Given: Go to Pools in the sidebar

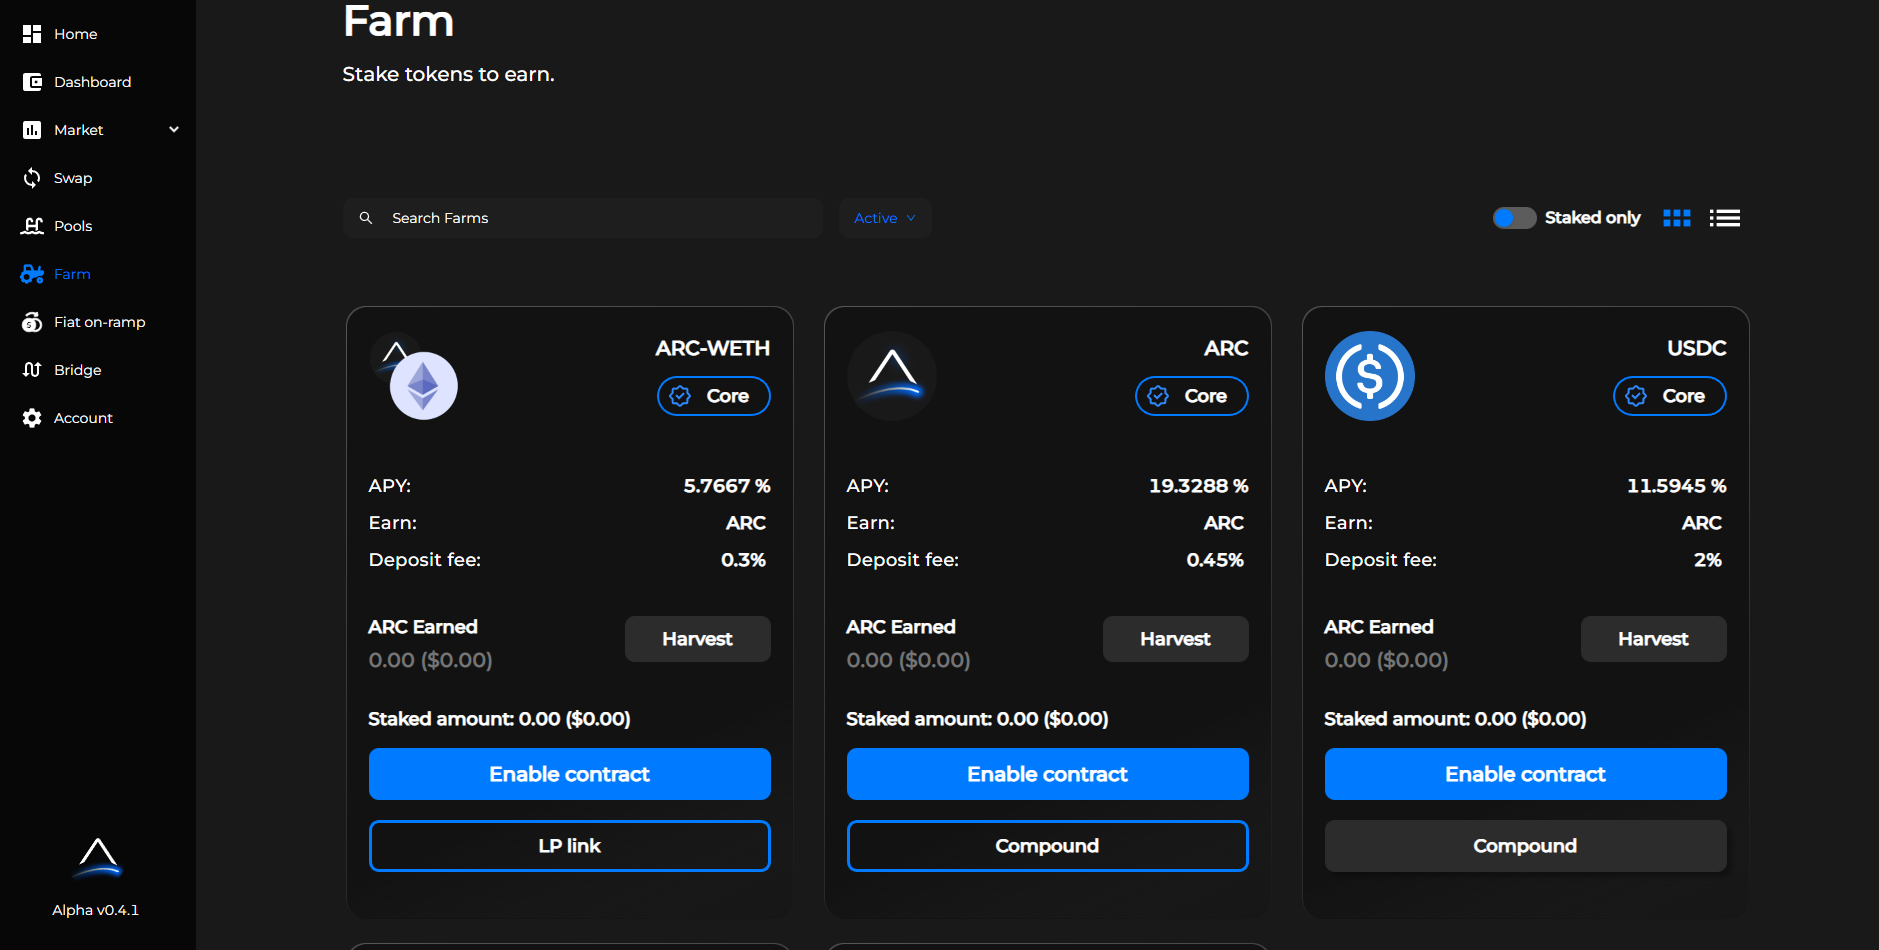Looking at the screenshot, I should tap(72, 226).
